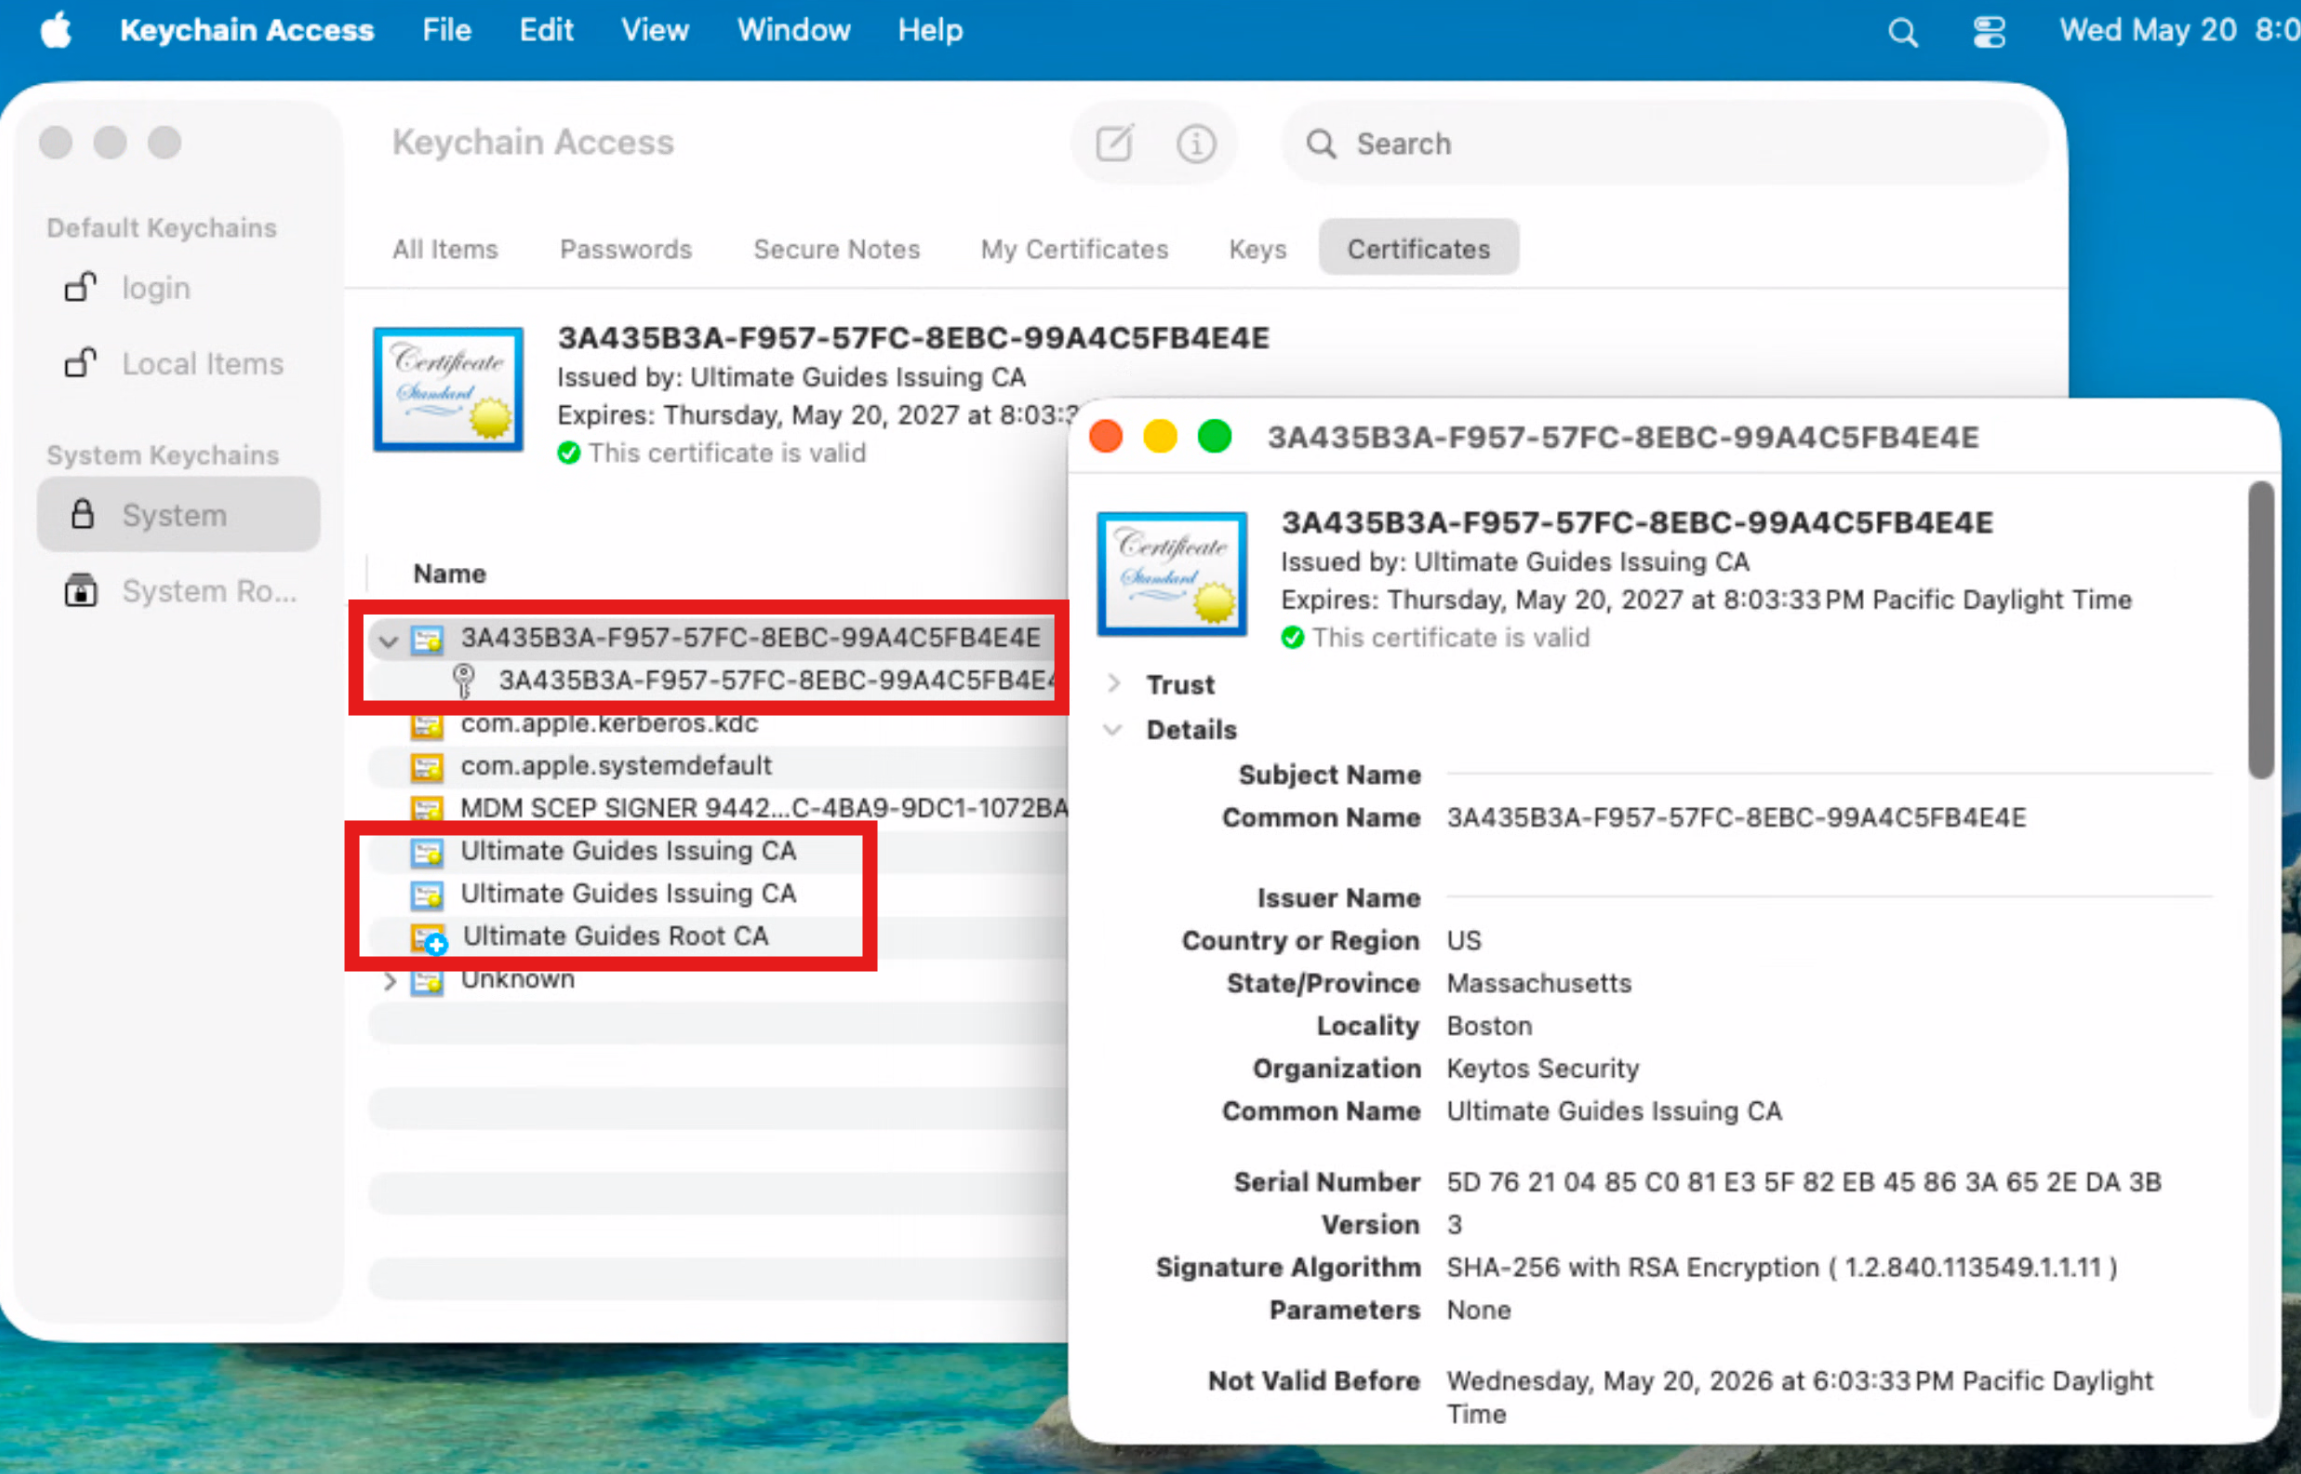This screenshot has width=2301, height=1474.
Task: Click the Search field
Action: [x=1665, y=144]
